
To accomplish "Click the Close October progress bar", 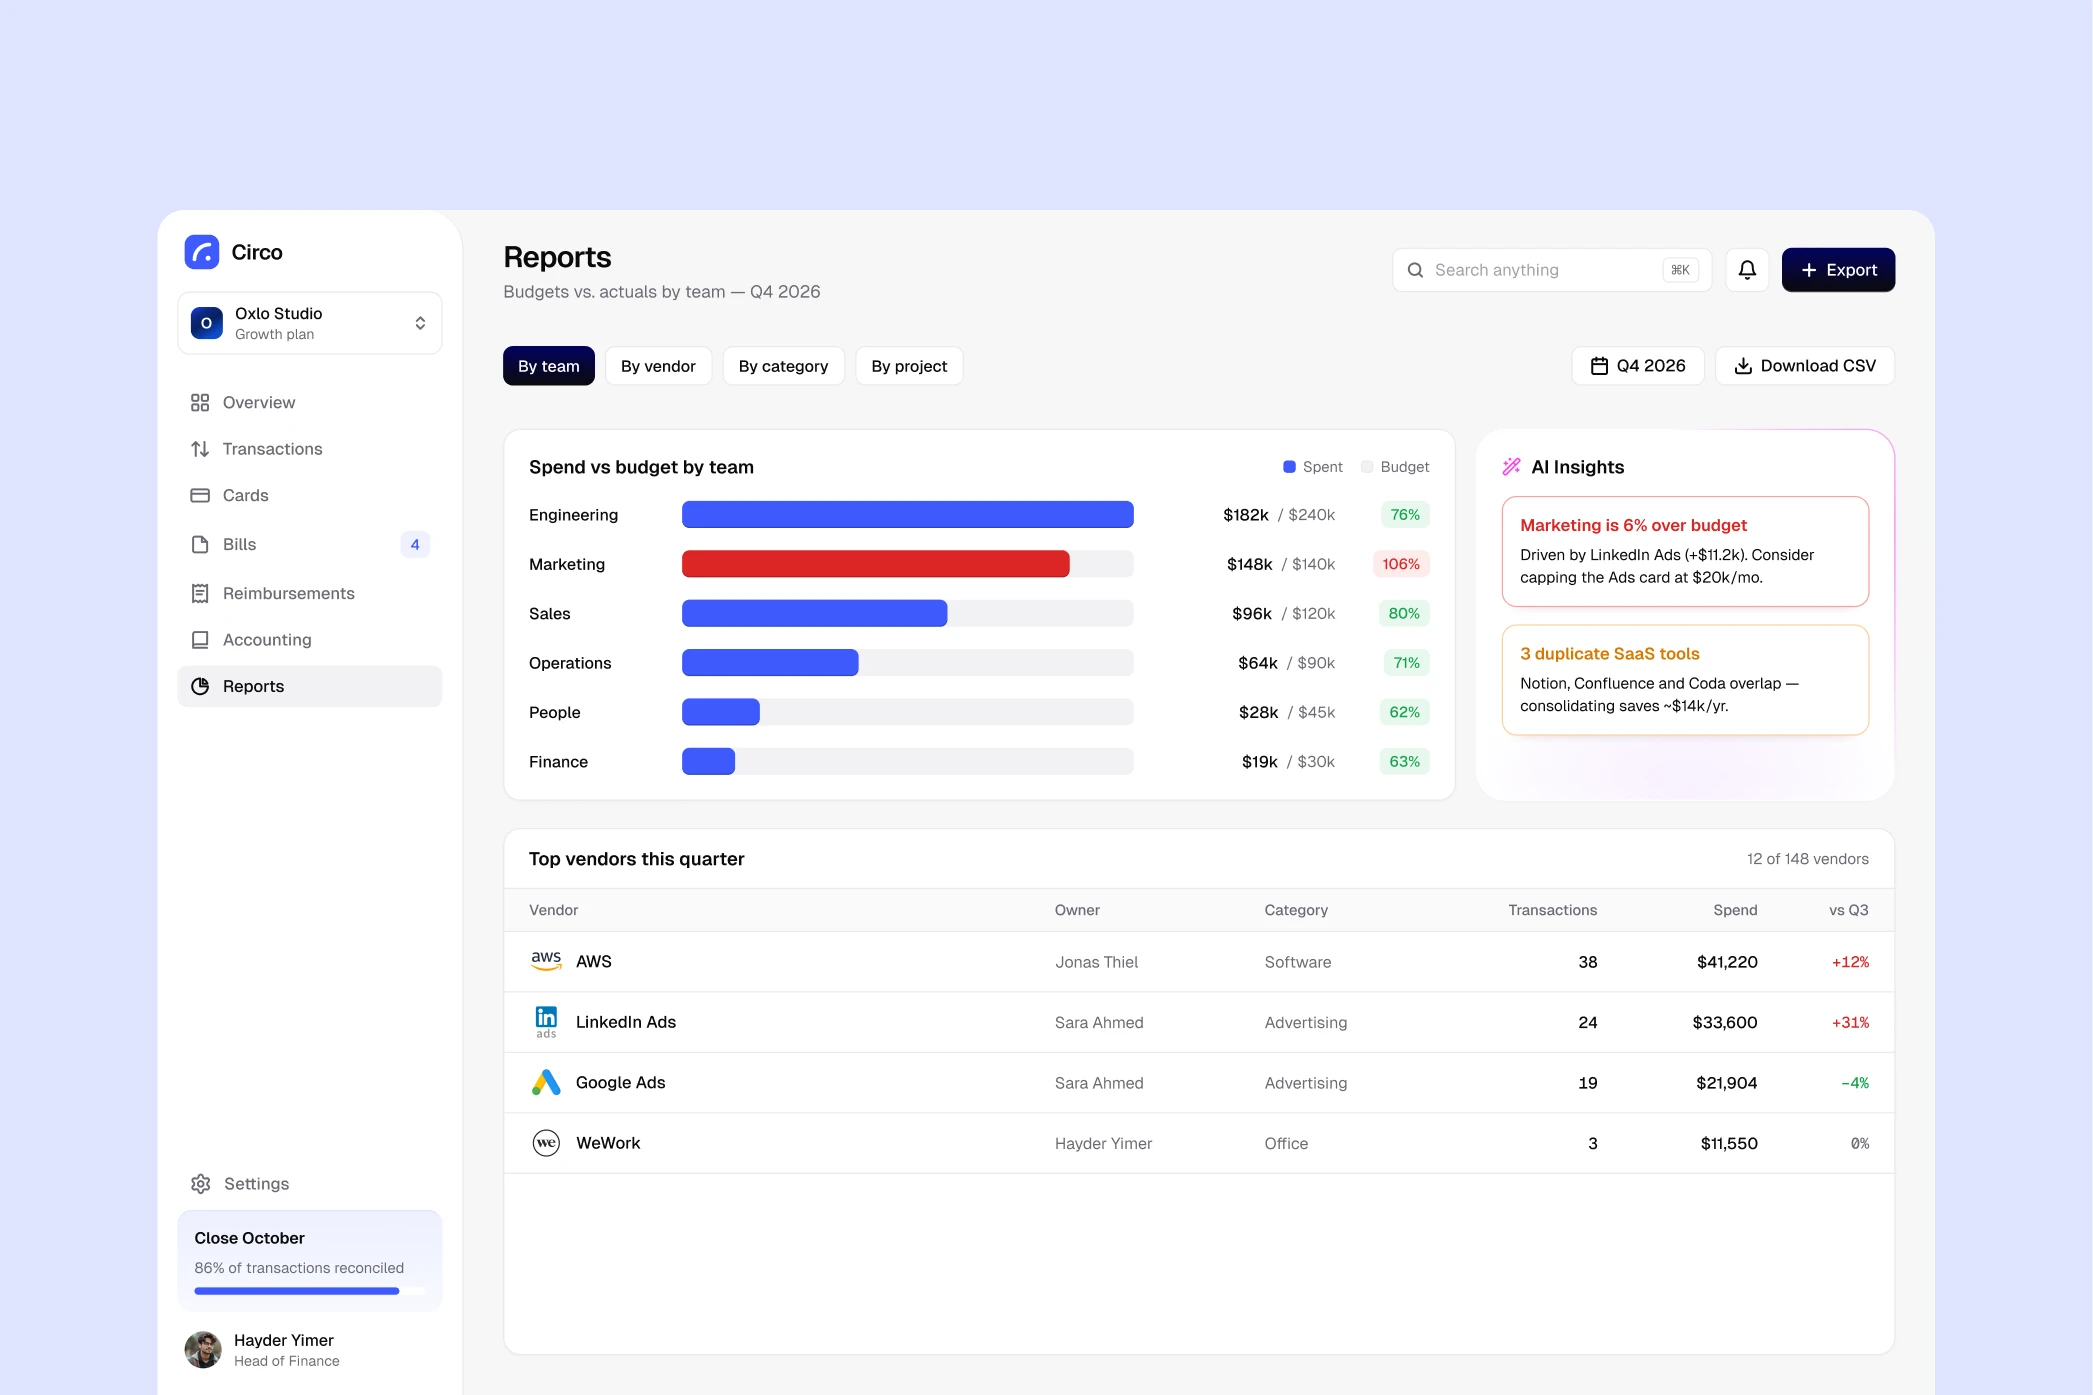I will pyautogui.click(x=310, y=1291).
